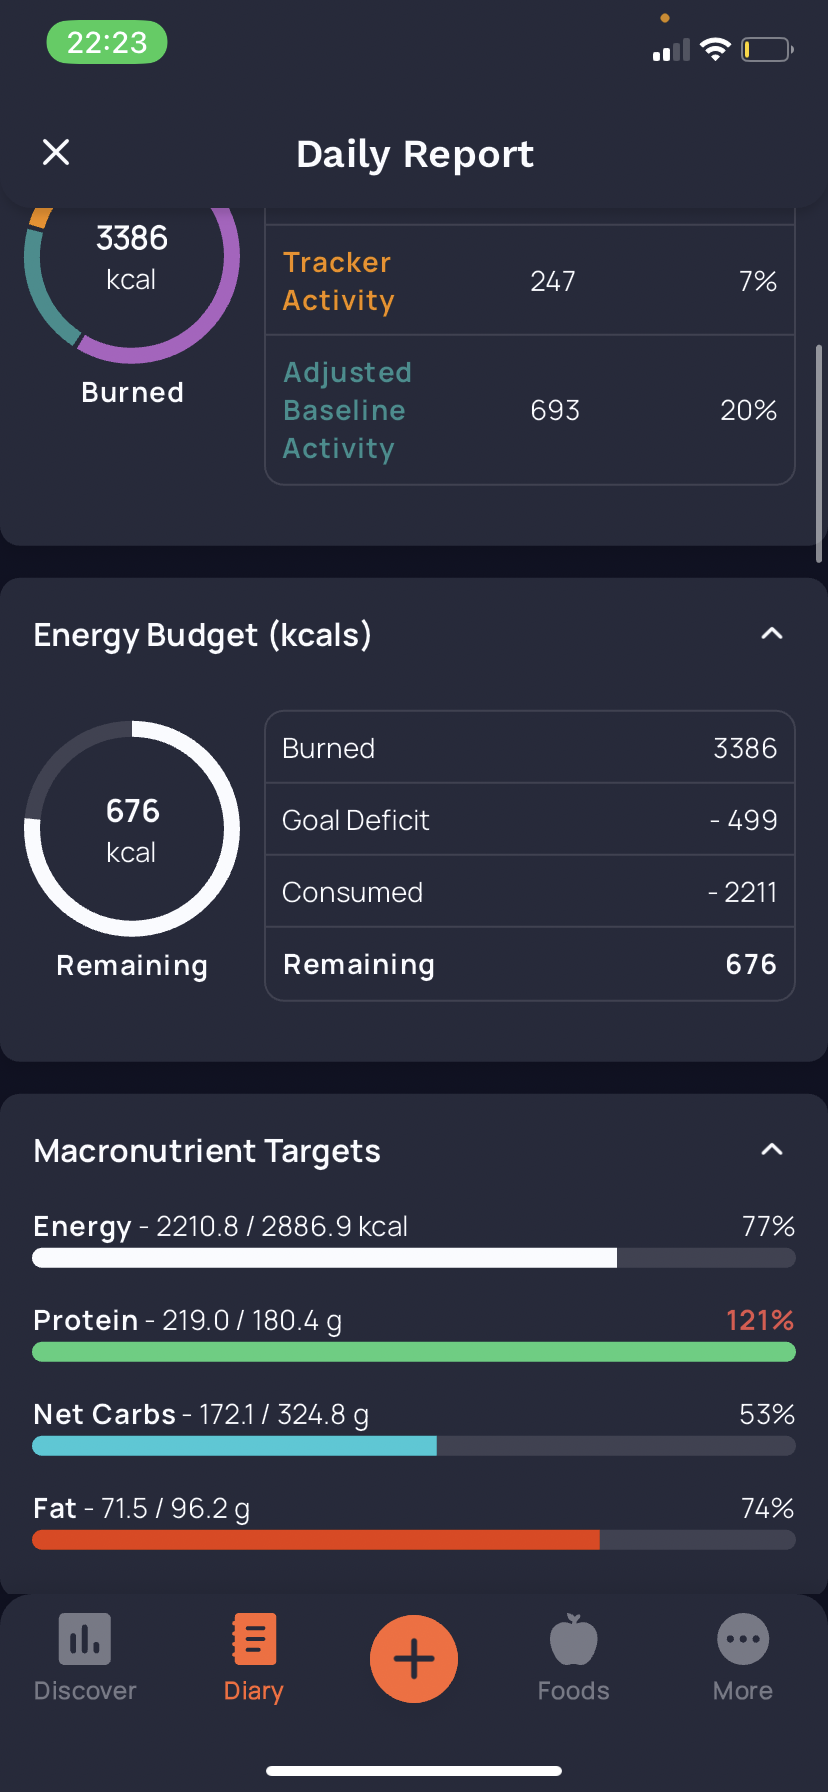Tap the cellular signal bars icon
The width and height of the screenshot is (828, 1792).
[x=671, y=50]
